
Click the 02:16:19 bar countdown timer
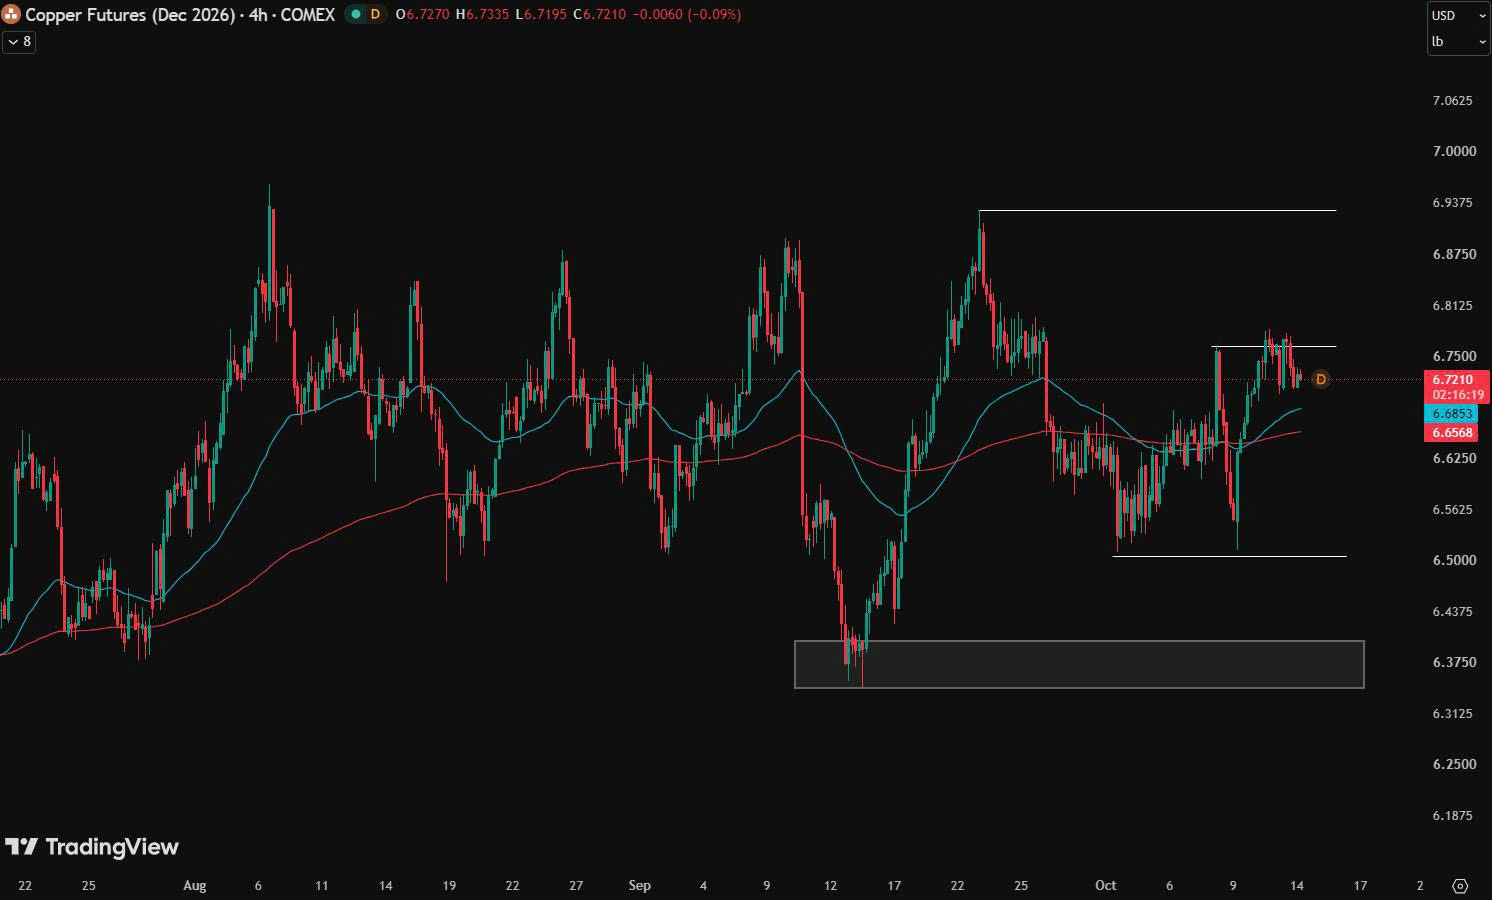[x=1457, y=395]
